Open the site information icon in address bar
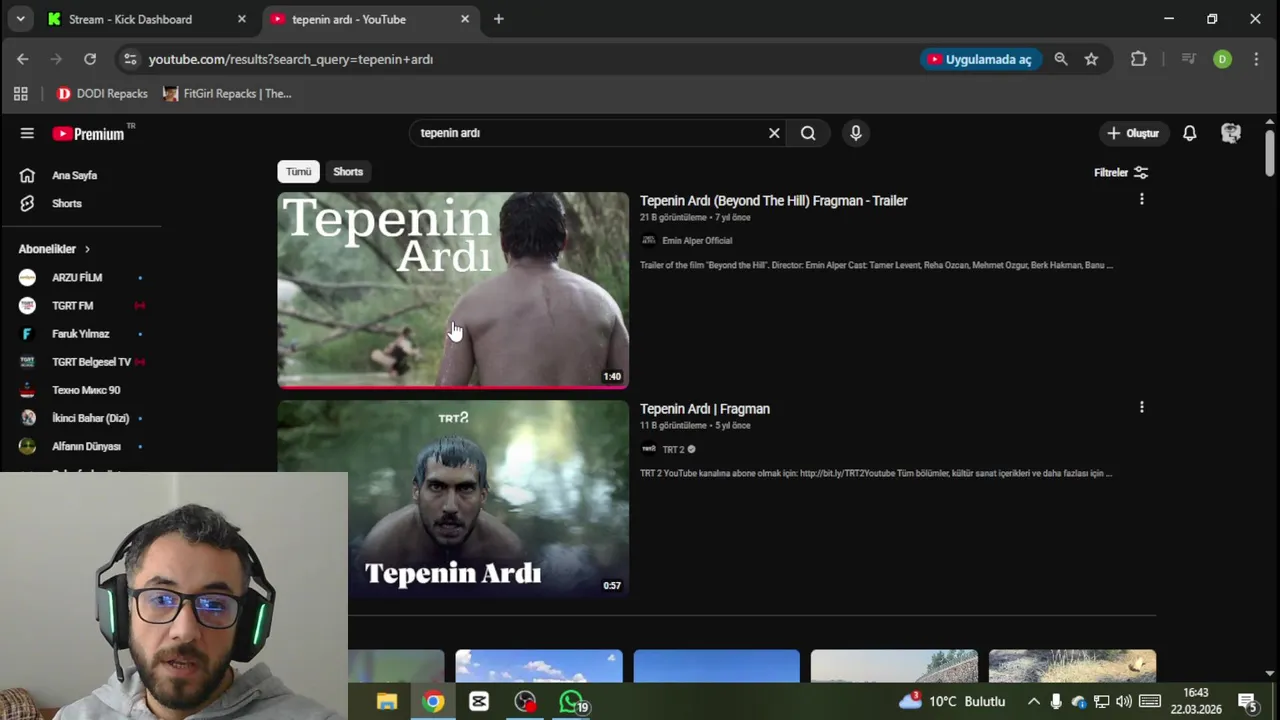 click(130, 59)
